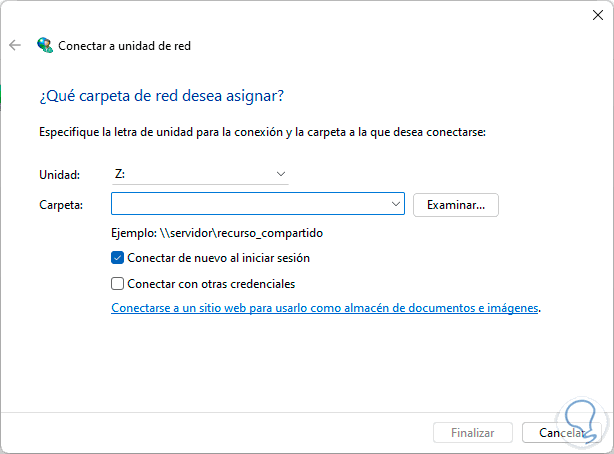This screenshot has height=454, width=614.
Task: Click the Cancelar button
Action: pos(561,433)
